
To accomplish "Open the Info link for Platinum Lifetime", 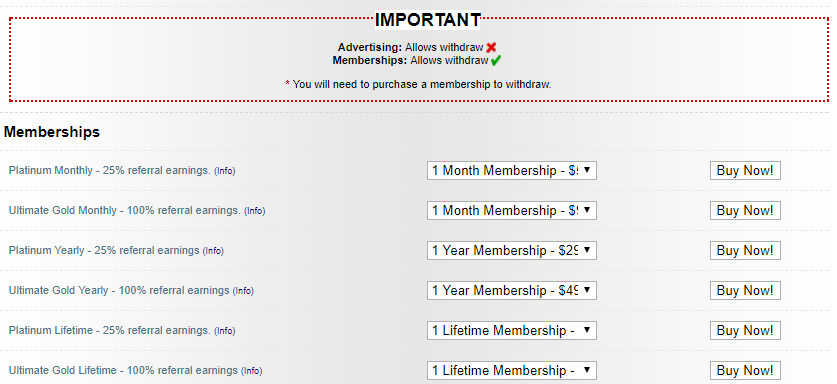I will pos(225,331).
